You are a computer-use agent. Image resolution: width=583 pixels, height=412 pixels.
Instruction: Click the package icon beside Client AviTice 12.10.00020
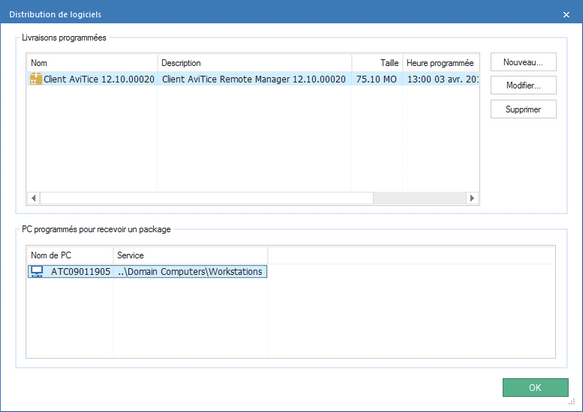click(x=36, y=79)
